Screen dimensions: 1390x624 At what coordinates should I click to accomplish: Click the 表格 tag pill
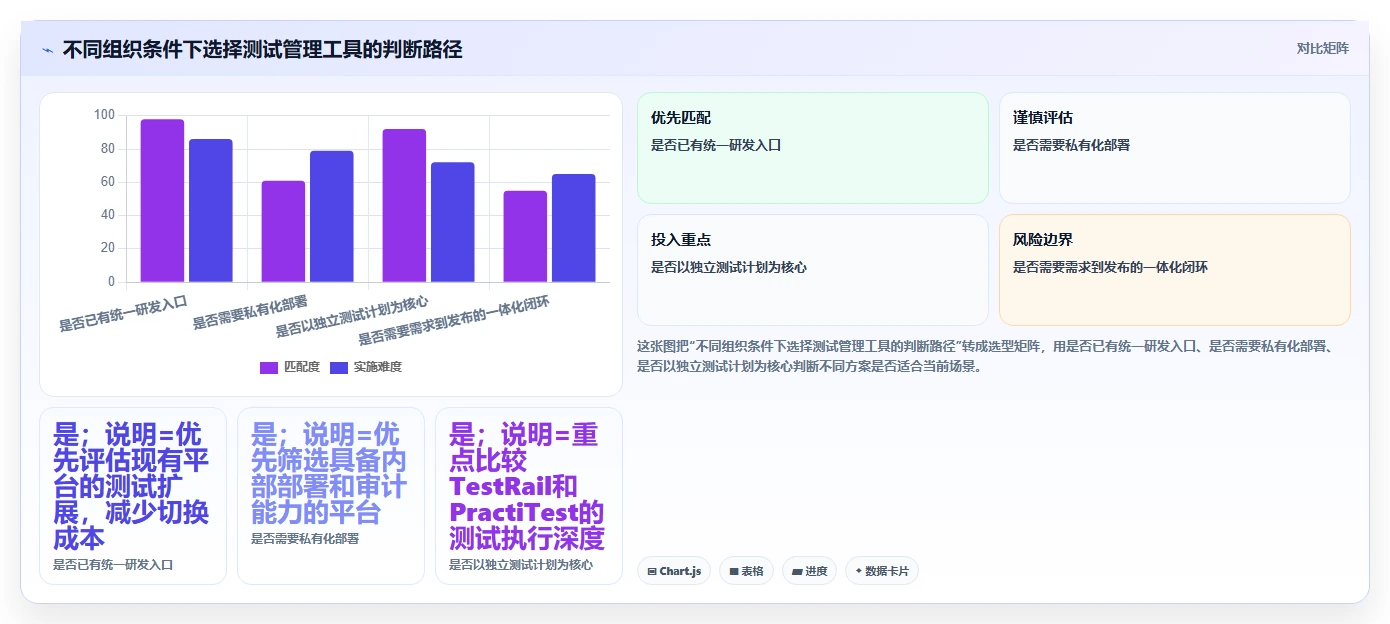pyautogui.click(x=746, y=571)
